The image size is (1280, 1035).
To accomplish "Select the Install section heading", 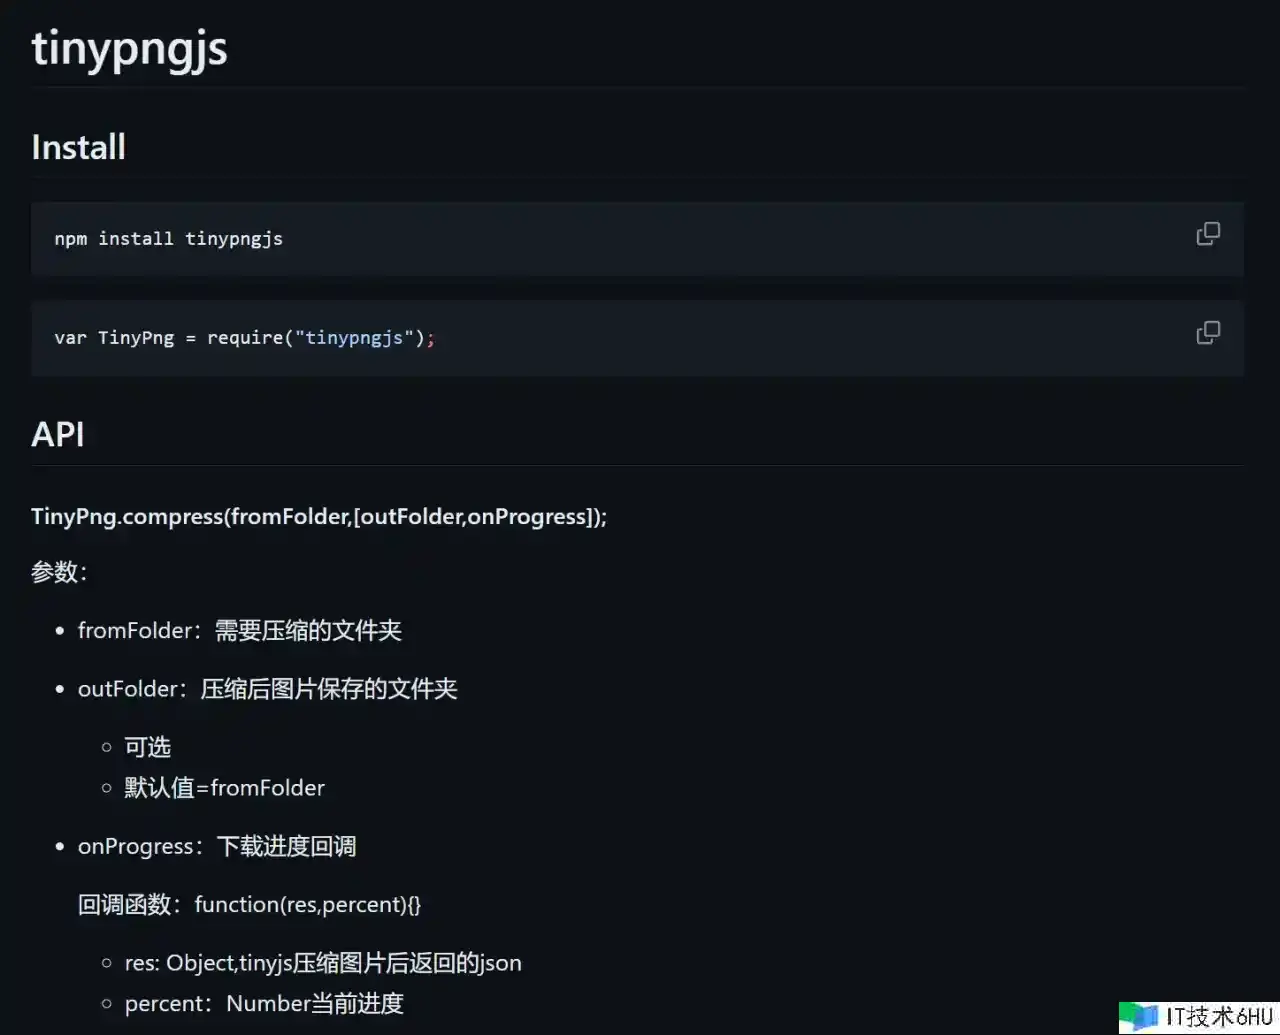I will tap(79, 147).
